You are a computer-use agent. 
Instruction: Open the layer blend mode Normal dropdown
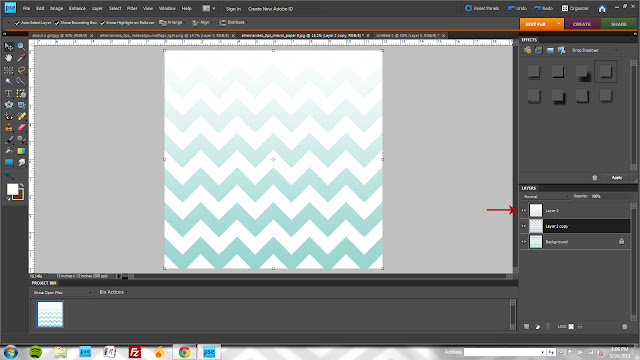tap(546, 196)
